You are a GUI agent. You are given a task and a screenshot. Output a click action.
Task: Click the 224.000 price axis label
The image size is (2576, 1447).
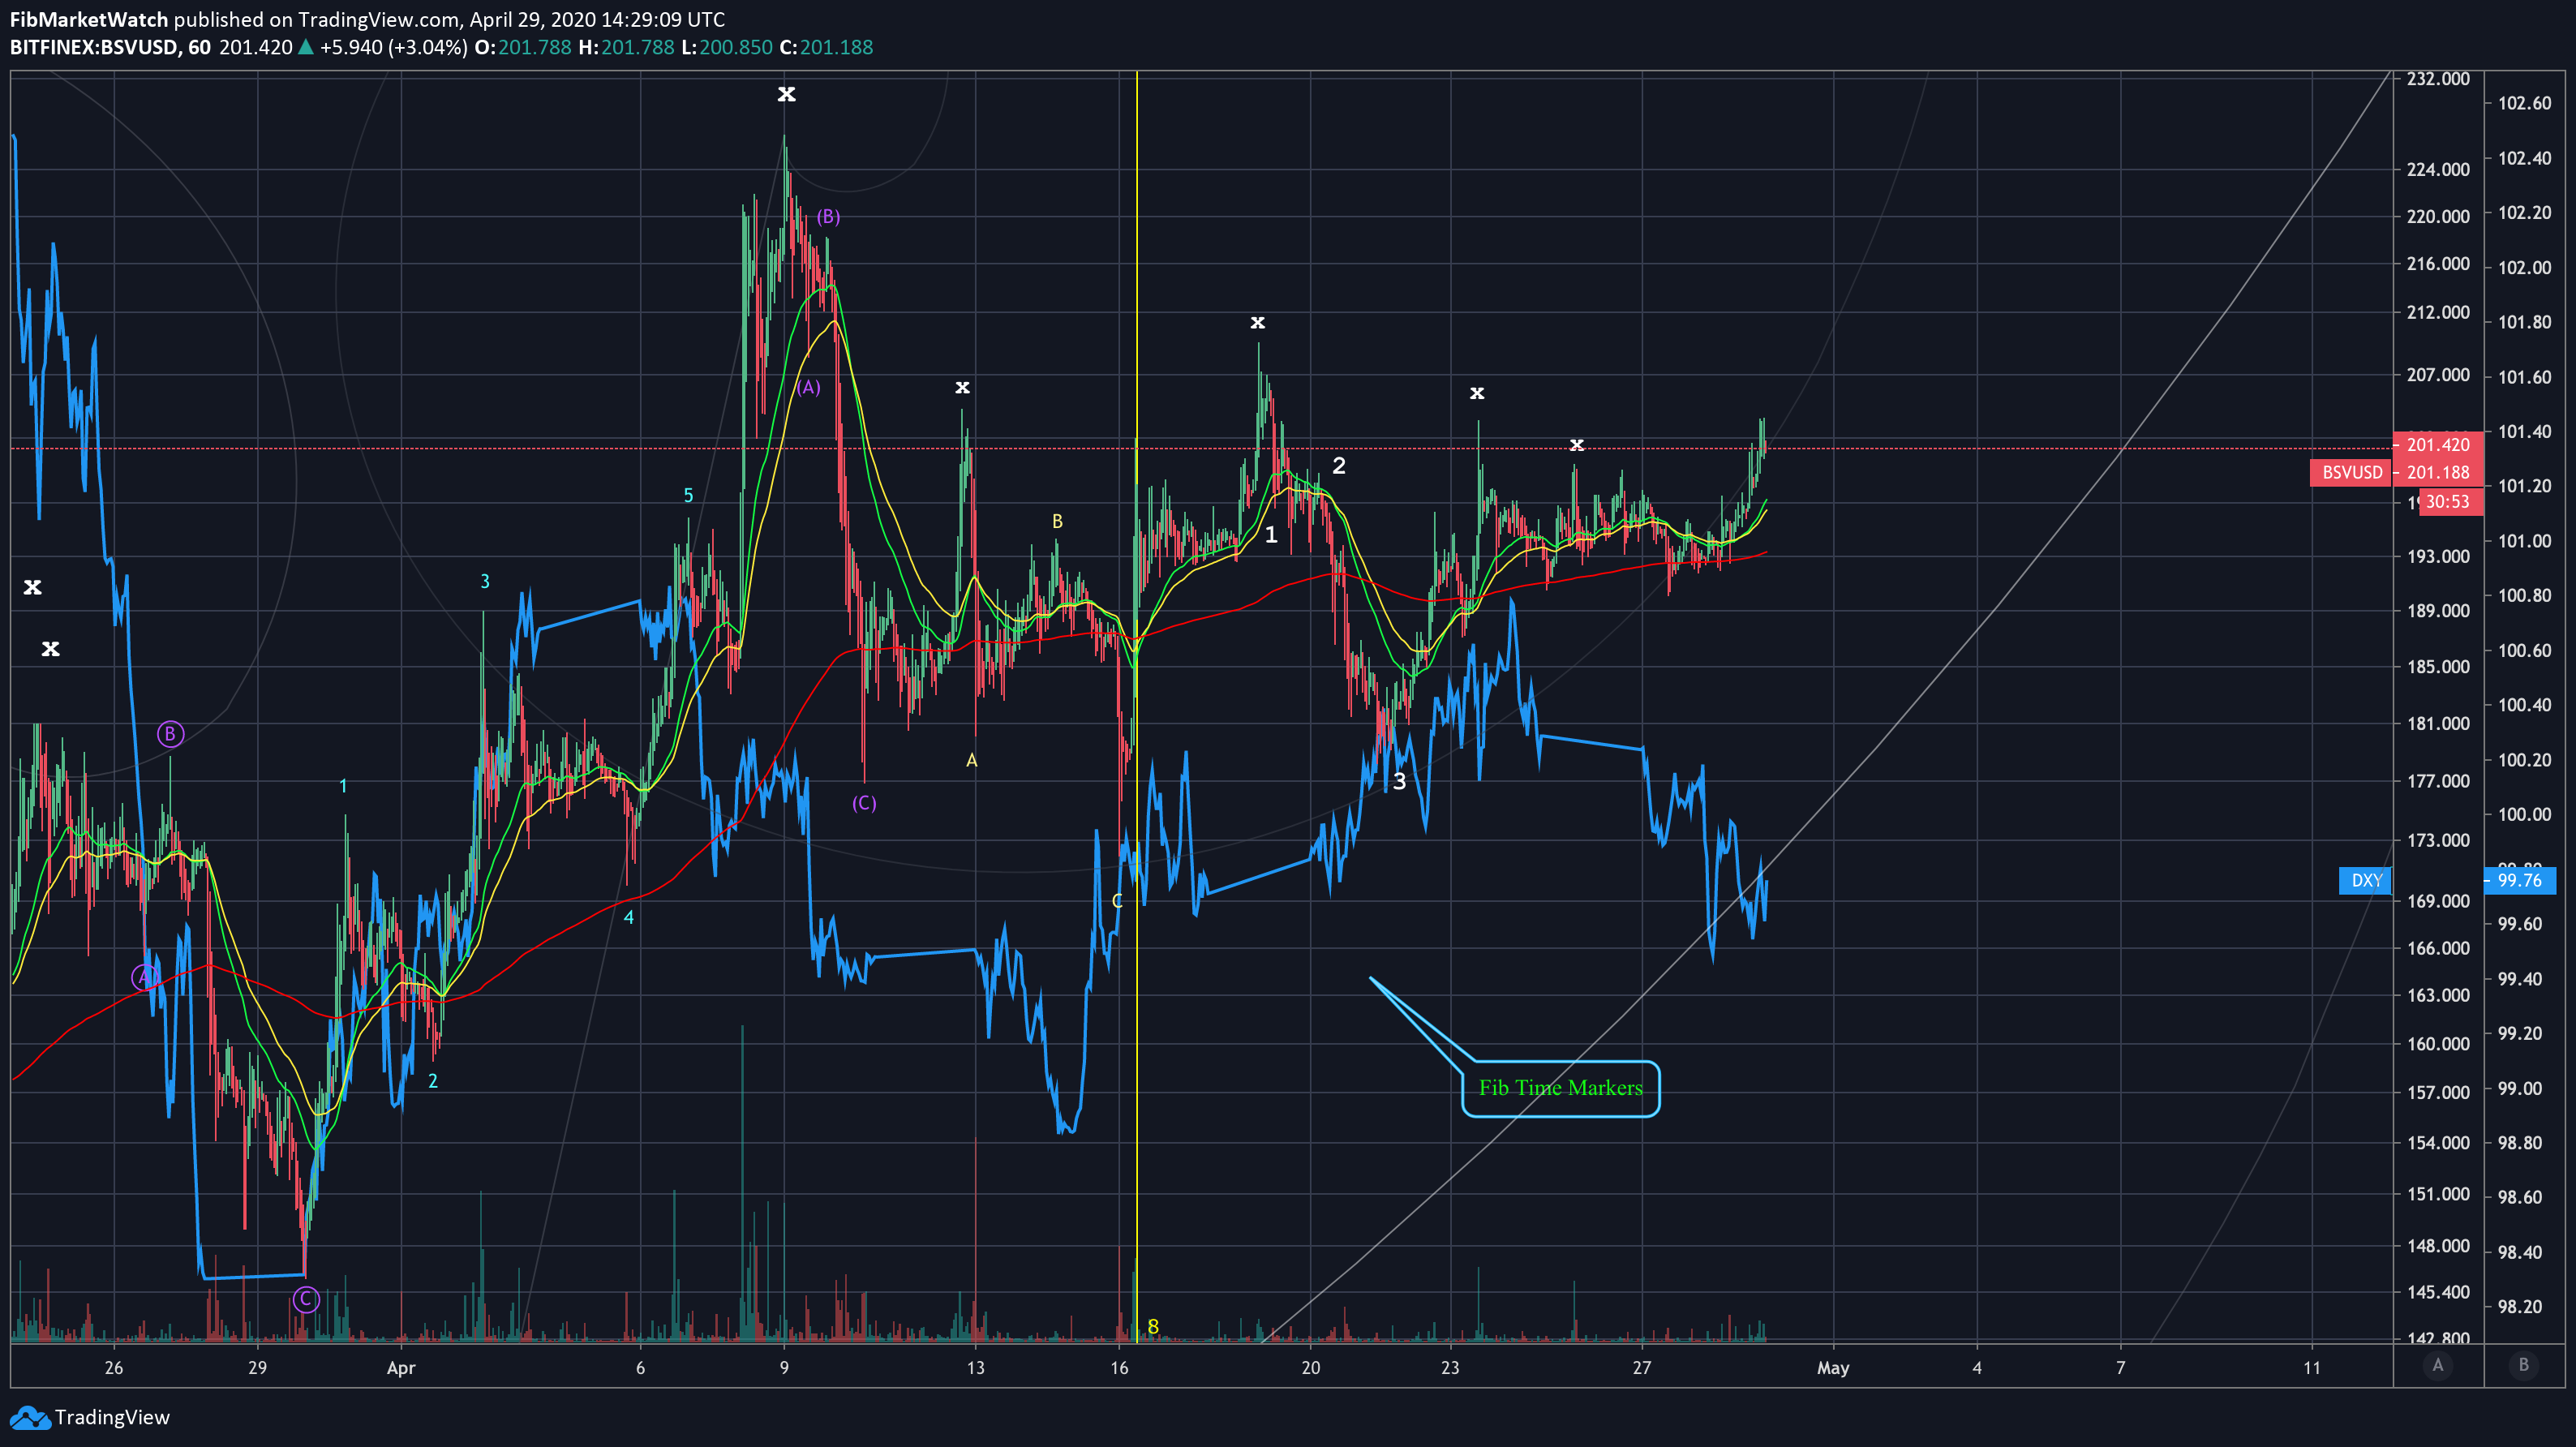[x=2438, y=169]
